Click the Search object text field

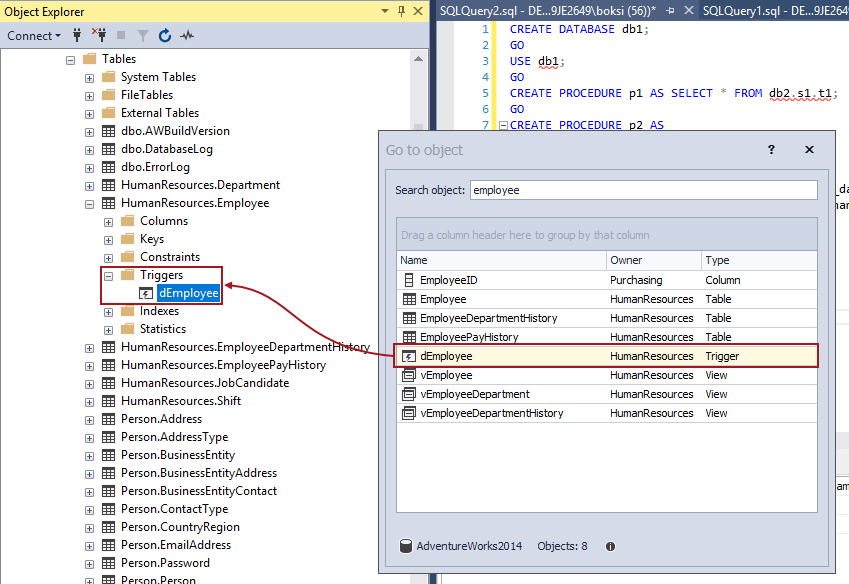tap(643, 189)
